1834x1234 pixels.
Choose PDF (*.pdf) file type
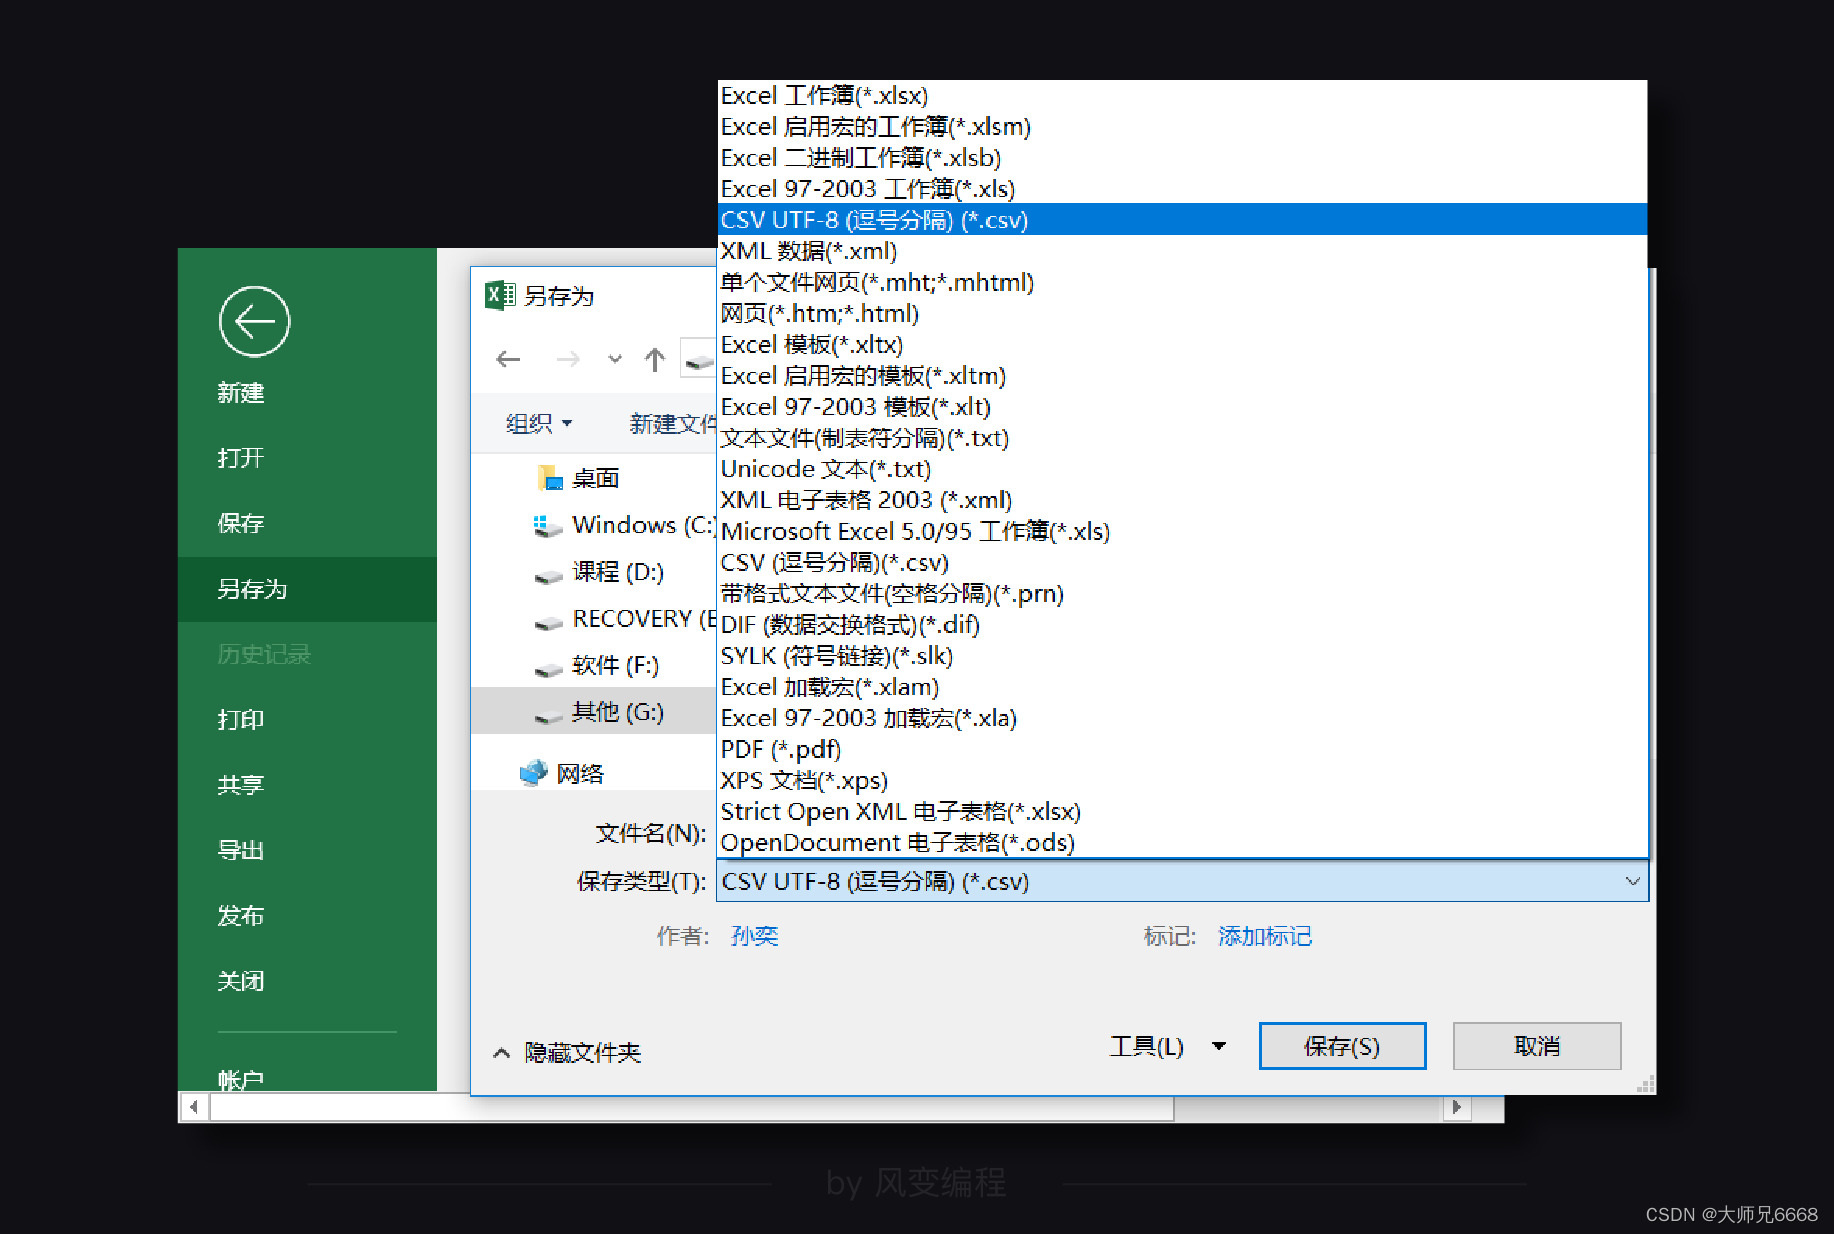point(1182,749)
